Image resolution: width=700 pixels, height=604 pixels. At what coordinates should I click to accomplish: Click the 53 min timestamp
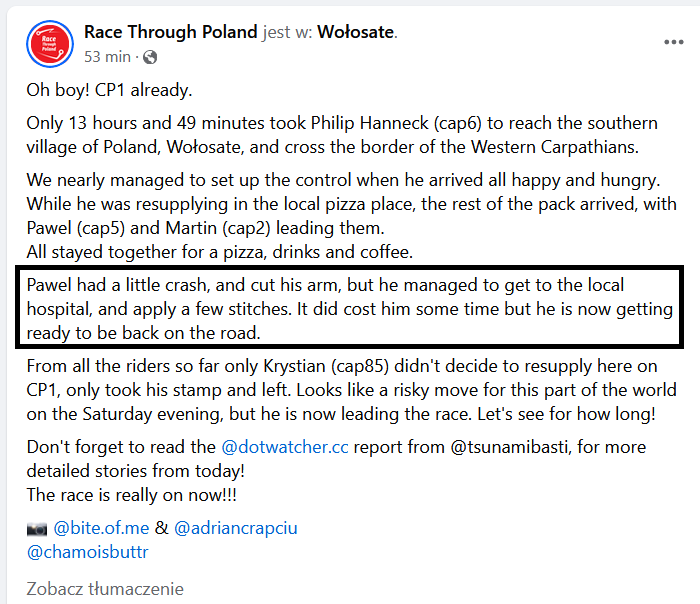(107, 57)
